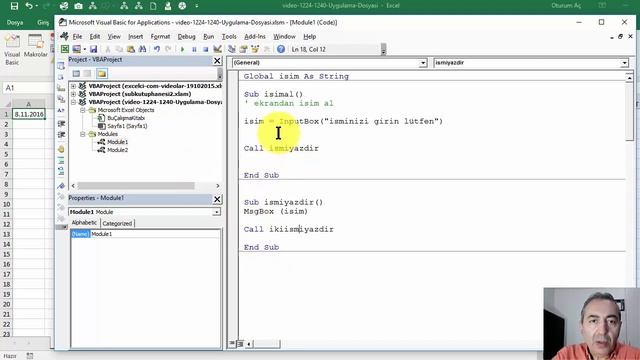Click the Paste icon in VBA toolbar
The height and width of the screenshot is (360, 640).
click(x=131, y=49)
